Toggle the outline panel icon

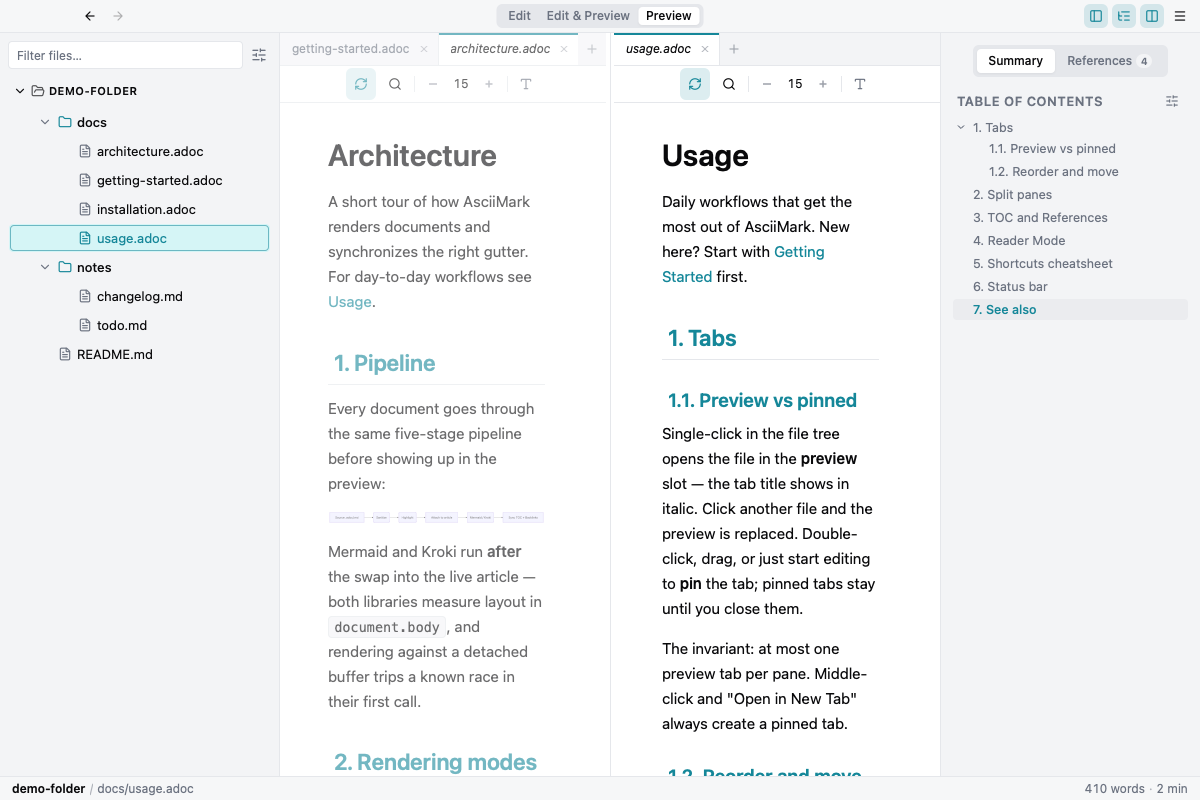(1124, 16)
